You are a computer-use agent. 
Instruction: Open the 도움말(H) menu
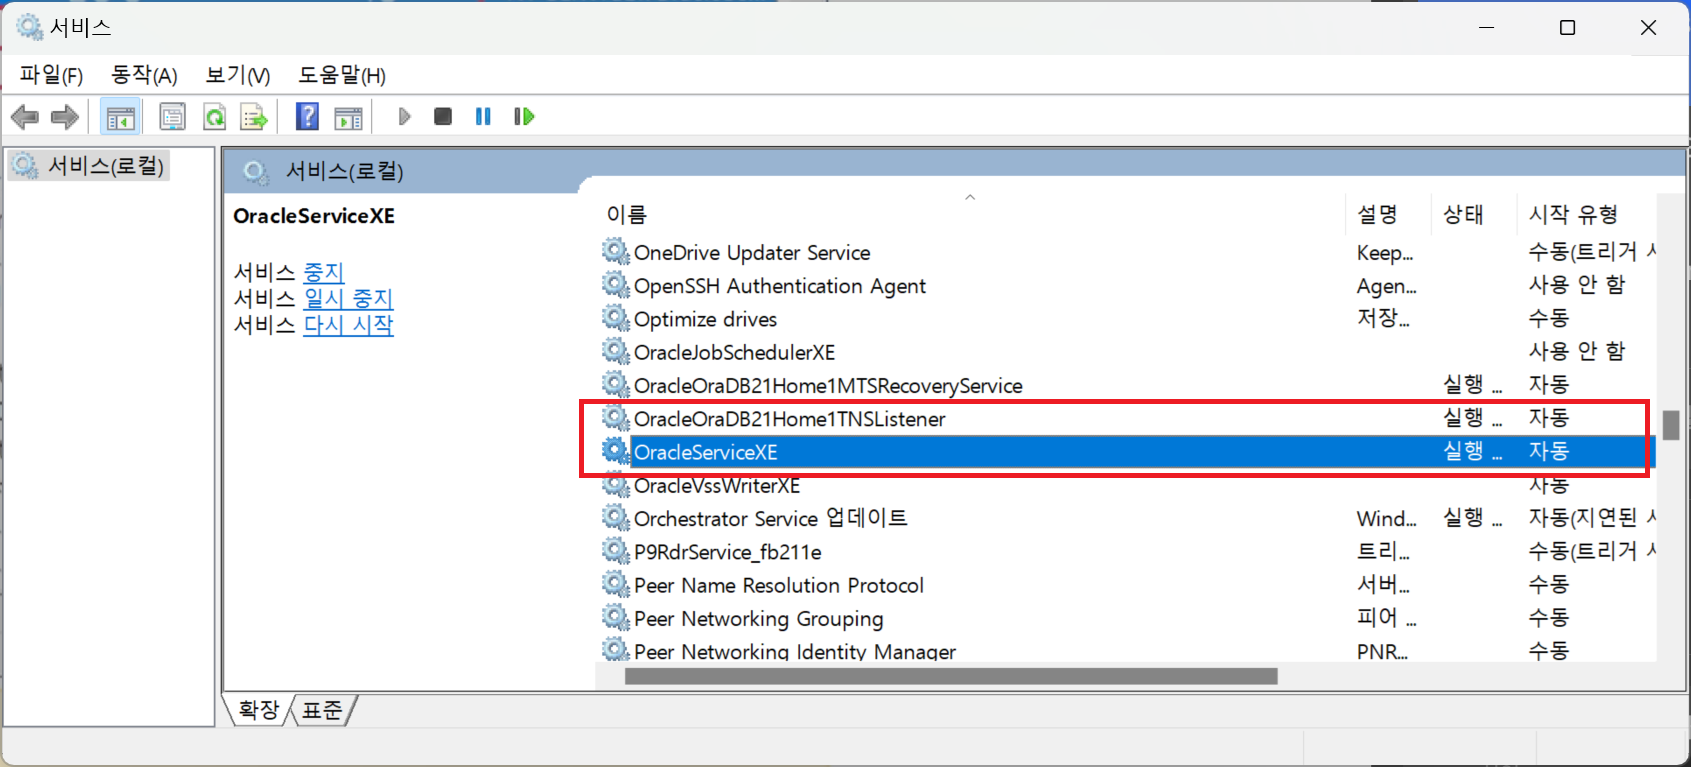(x=342, y=75)
